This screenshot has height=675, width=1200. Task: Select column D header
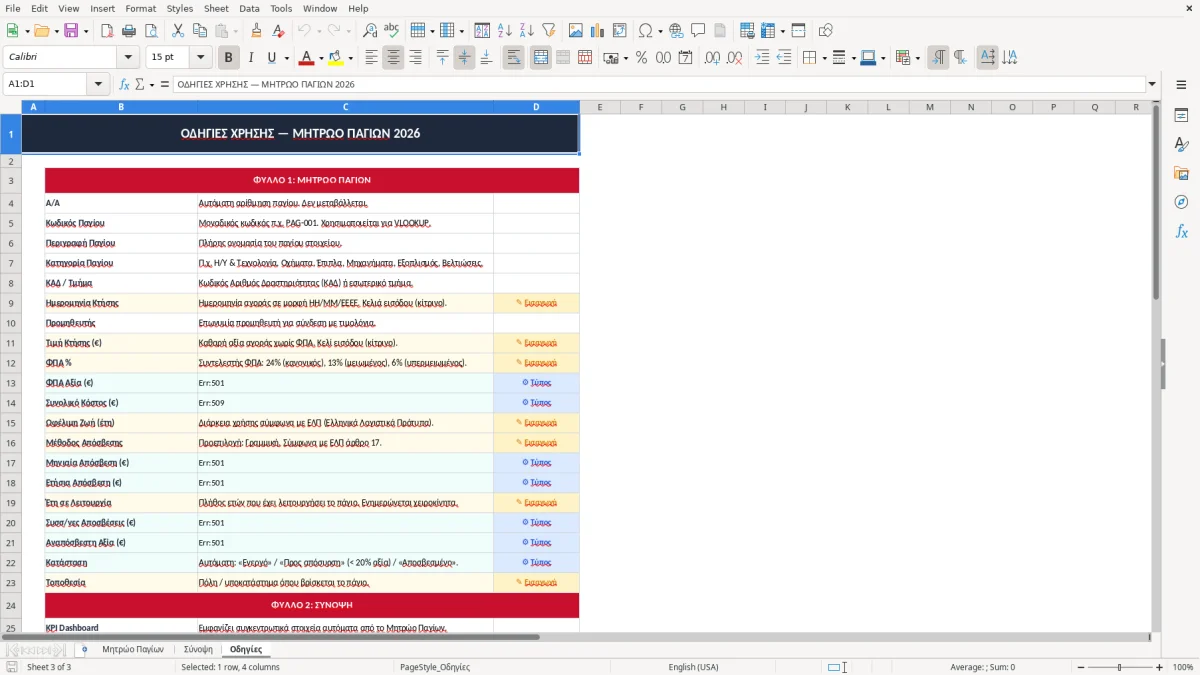pyautogui.click(x=536, y=107)
